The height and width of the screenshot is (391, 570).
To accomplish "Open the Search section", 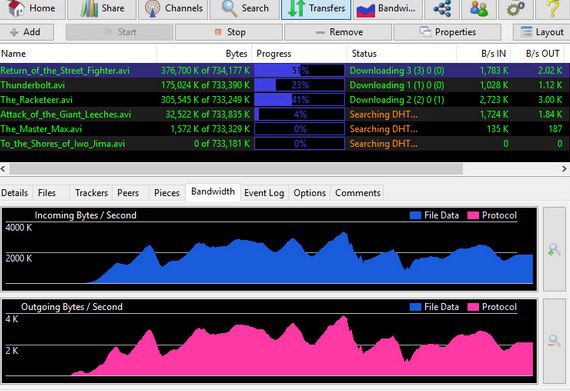I will 245,9.
